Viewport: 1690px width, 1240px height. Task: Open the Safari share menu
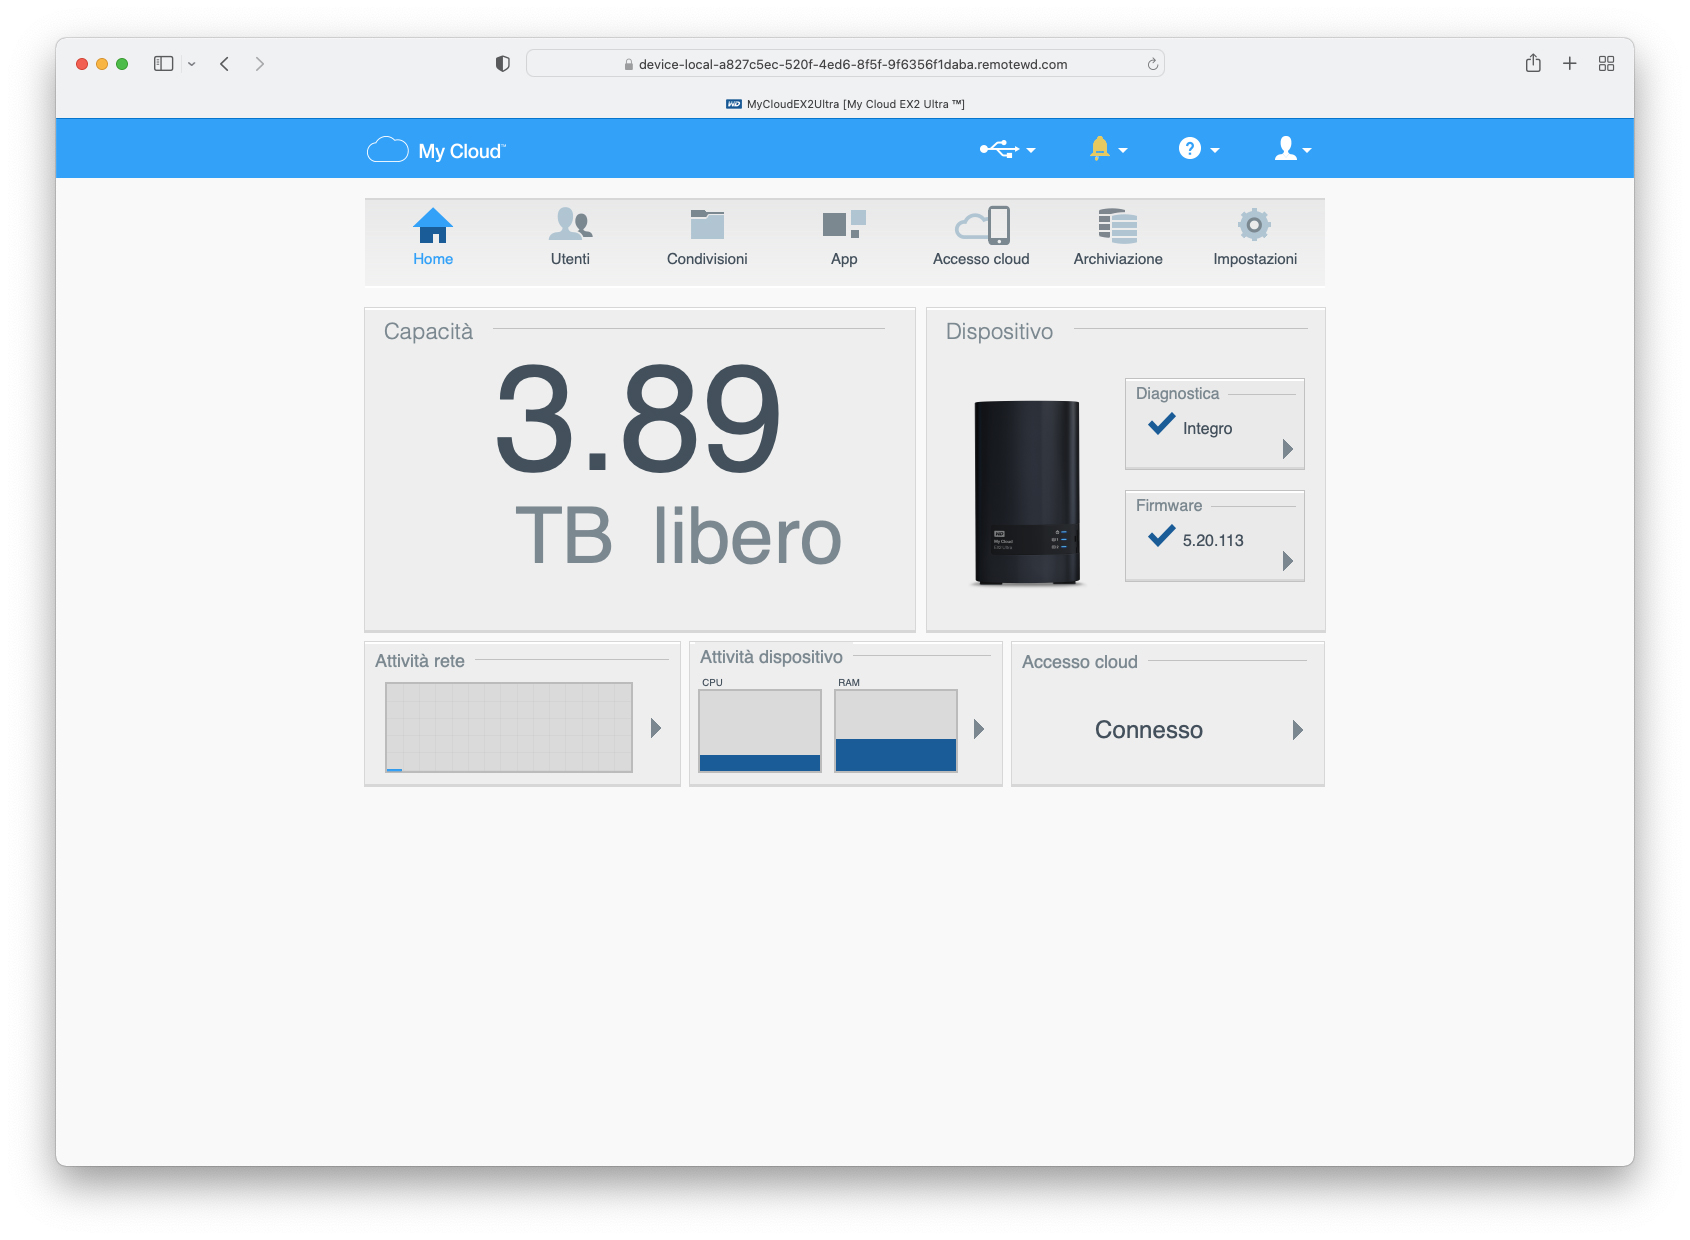(x=1533, y=63)
